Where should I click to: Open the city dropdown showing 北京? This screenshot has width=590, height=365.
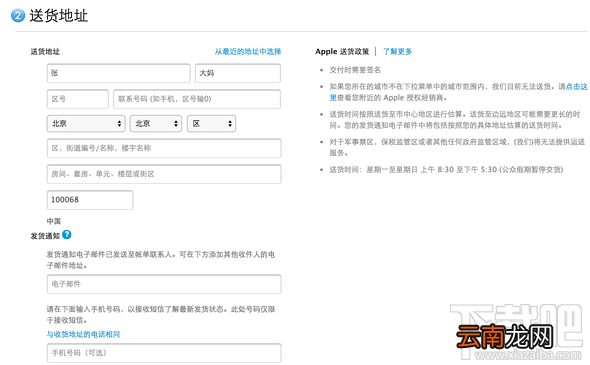156,123
